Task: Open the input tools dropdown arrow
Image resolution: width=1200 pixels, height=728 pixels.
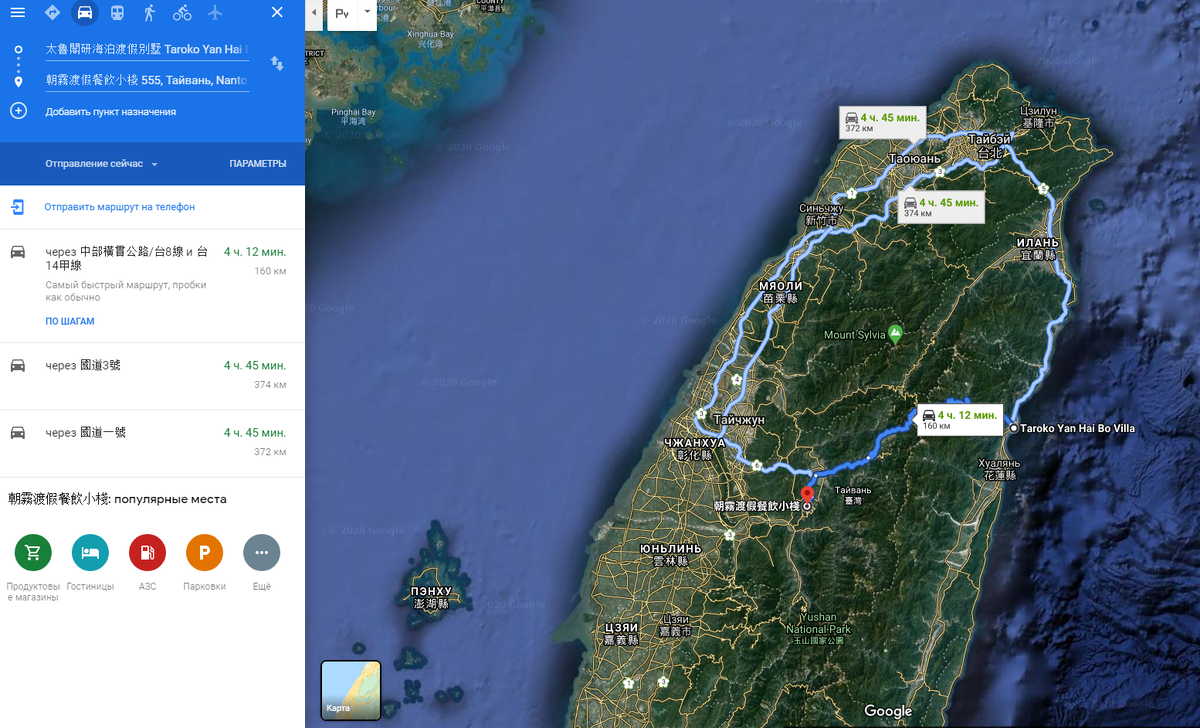Action: (x=366, y=14)
